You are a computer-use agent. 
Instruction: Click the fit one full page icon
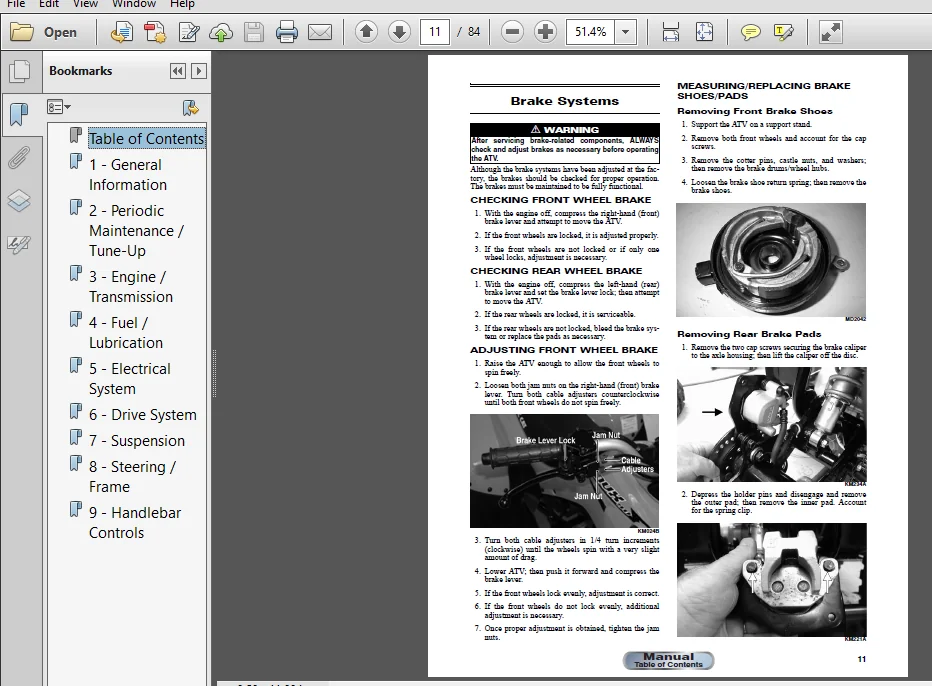704,32
